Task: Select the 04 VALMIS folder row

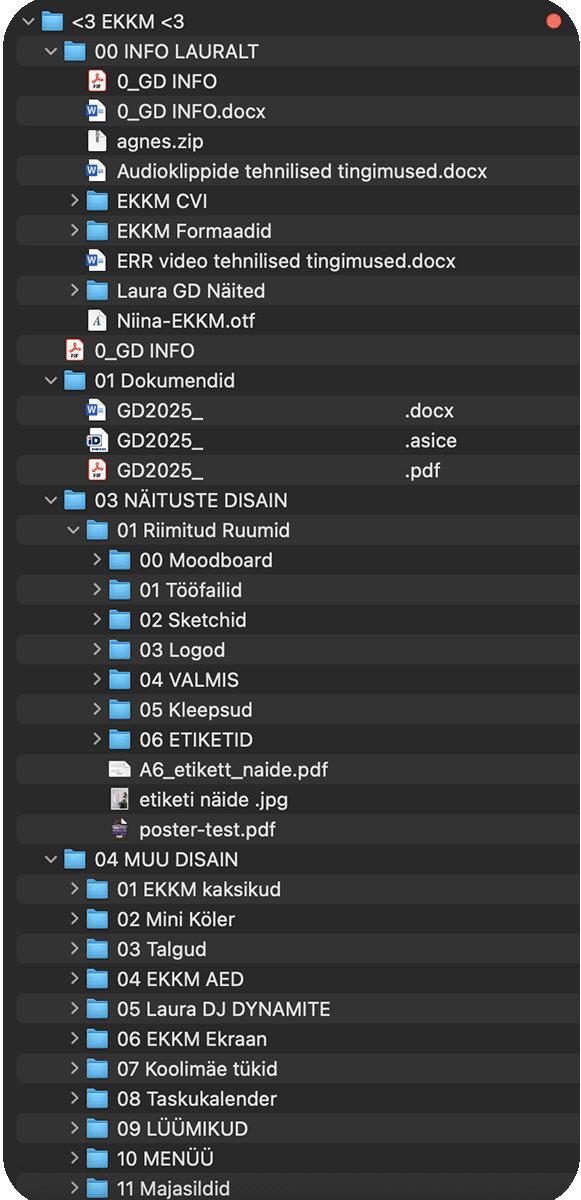Action: click(x=290, y=680)
